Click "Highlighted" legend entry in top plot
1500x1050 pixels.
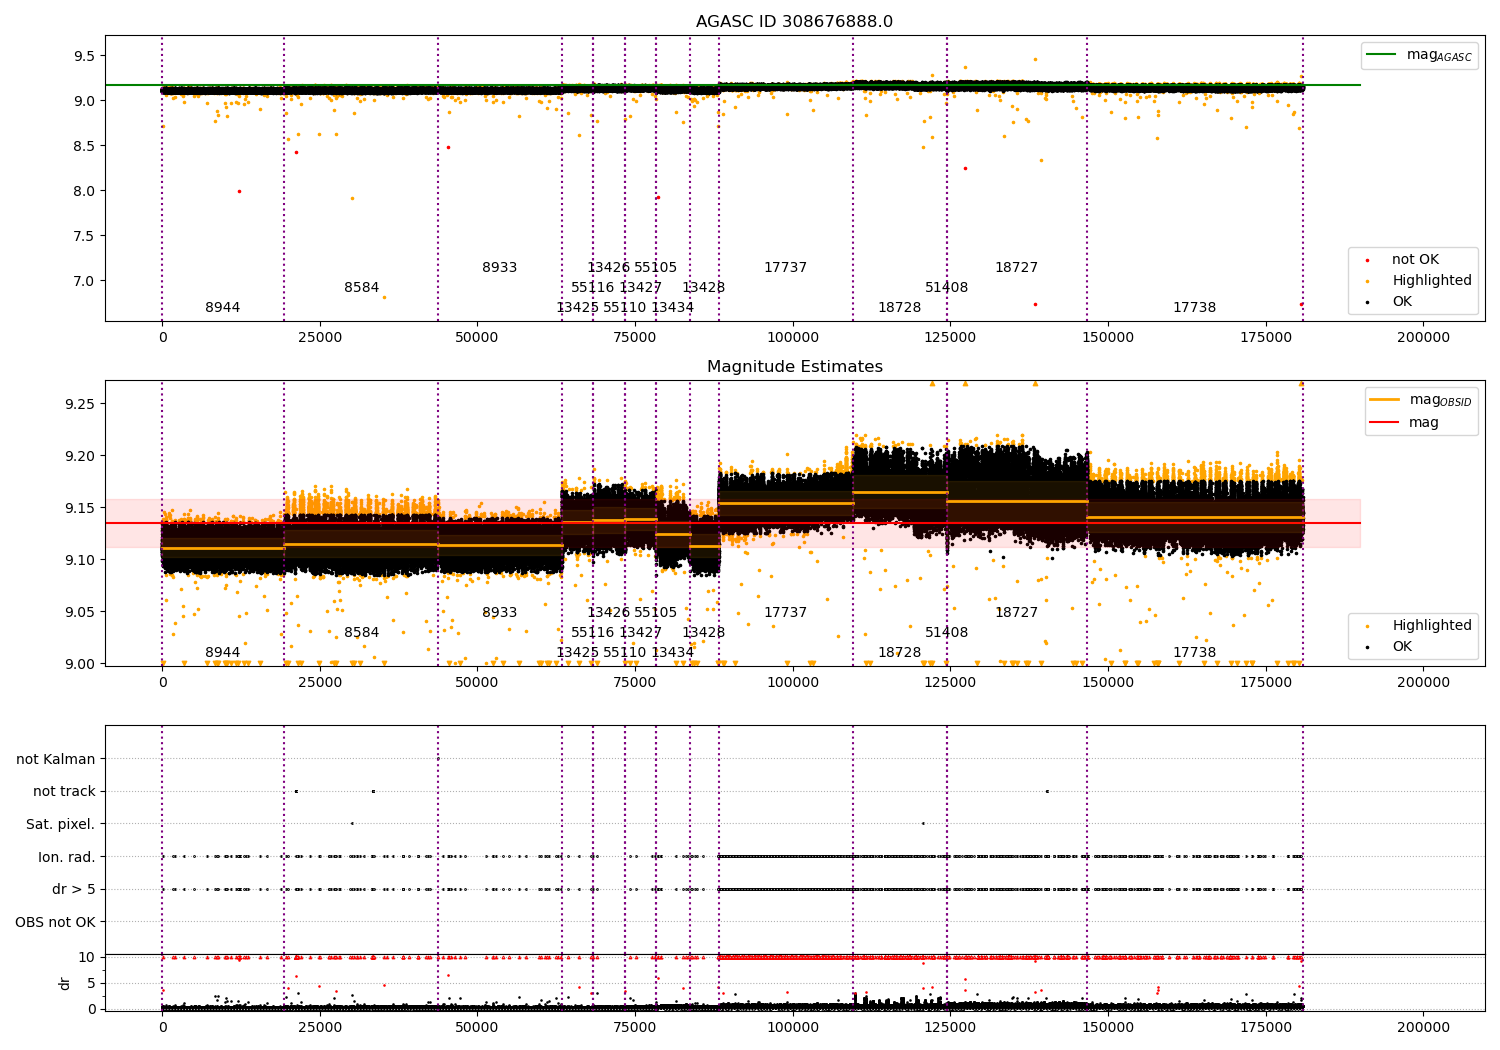[1432, 281]
